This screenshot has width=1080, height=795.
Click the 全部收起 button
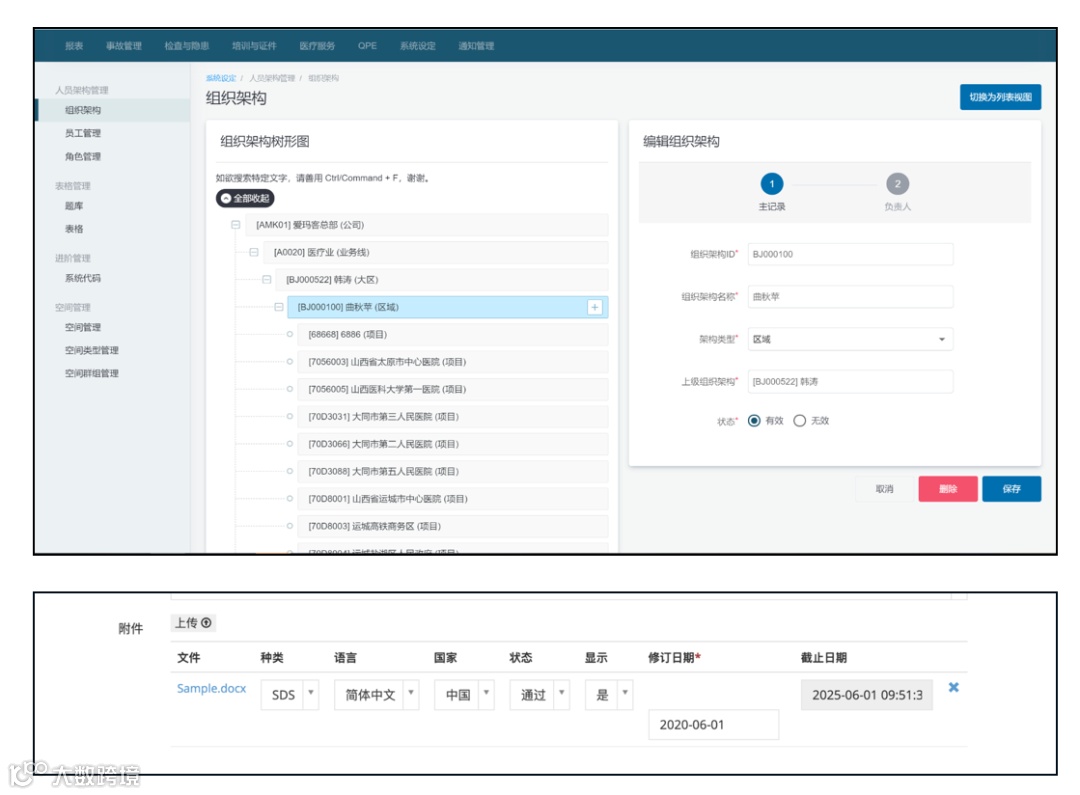[x=245, y=198]
